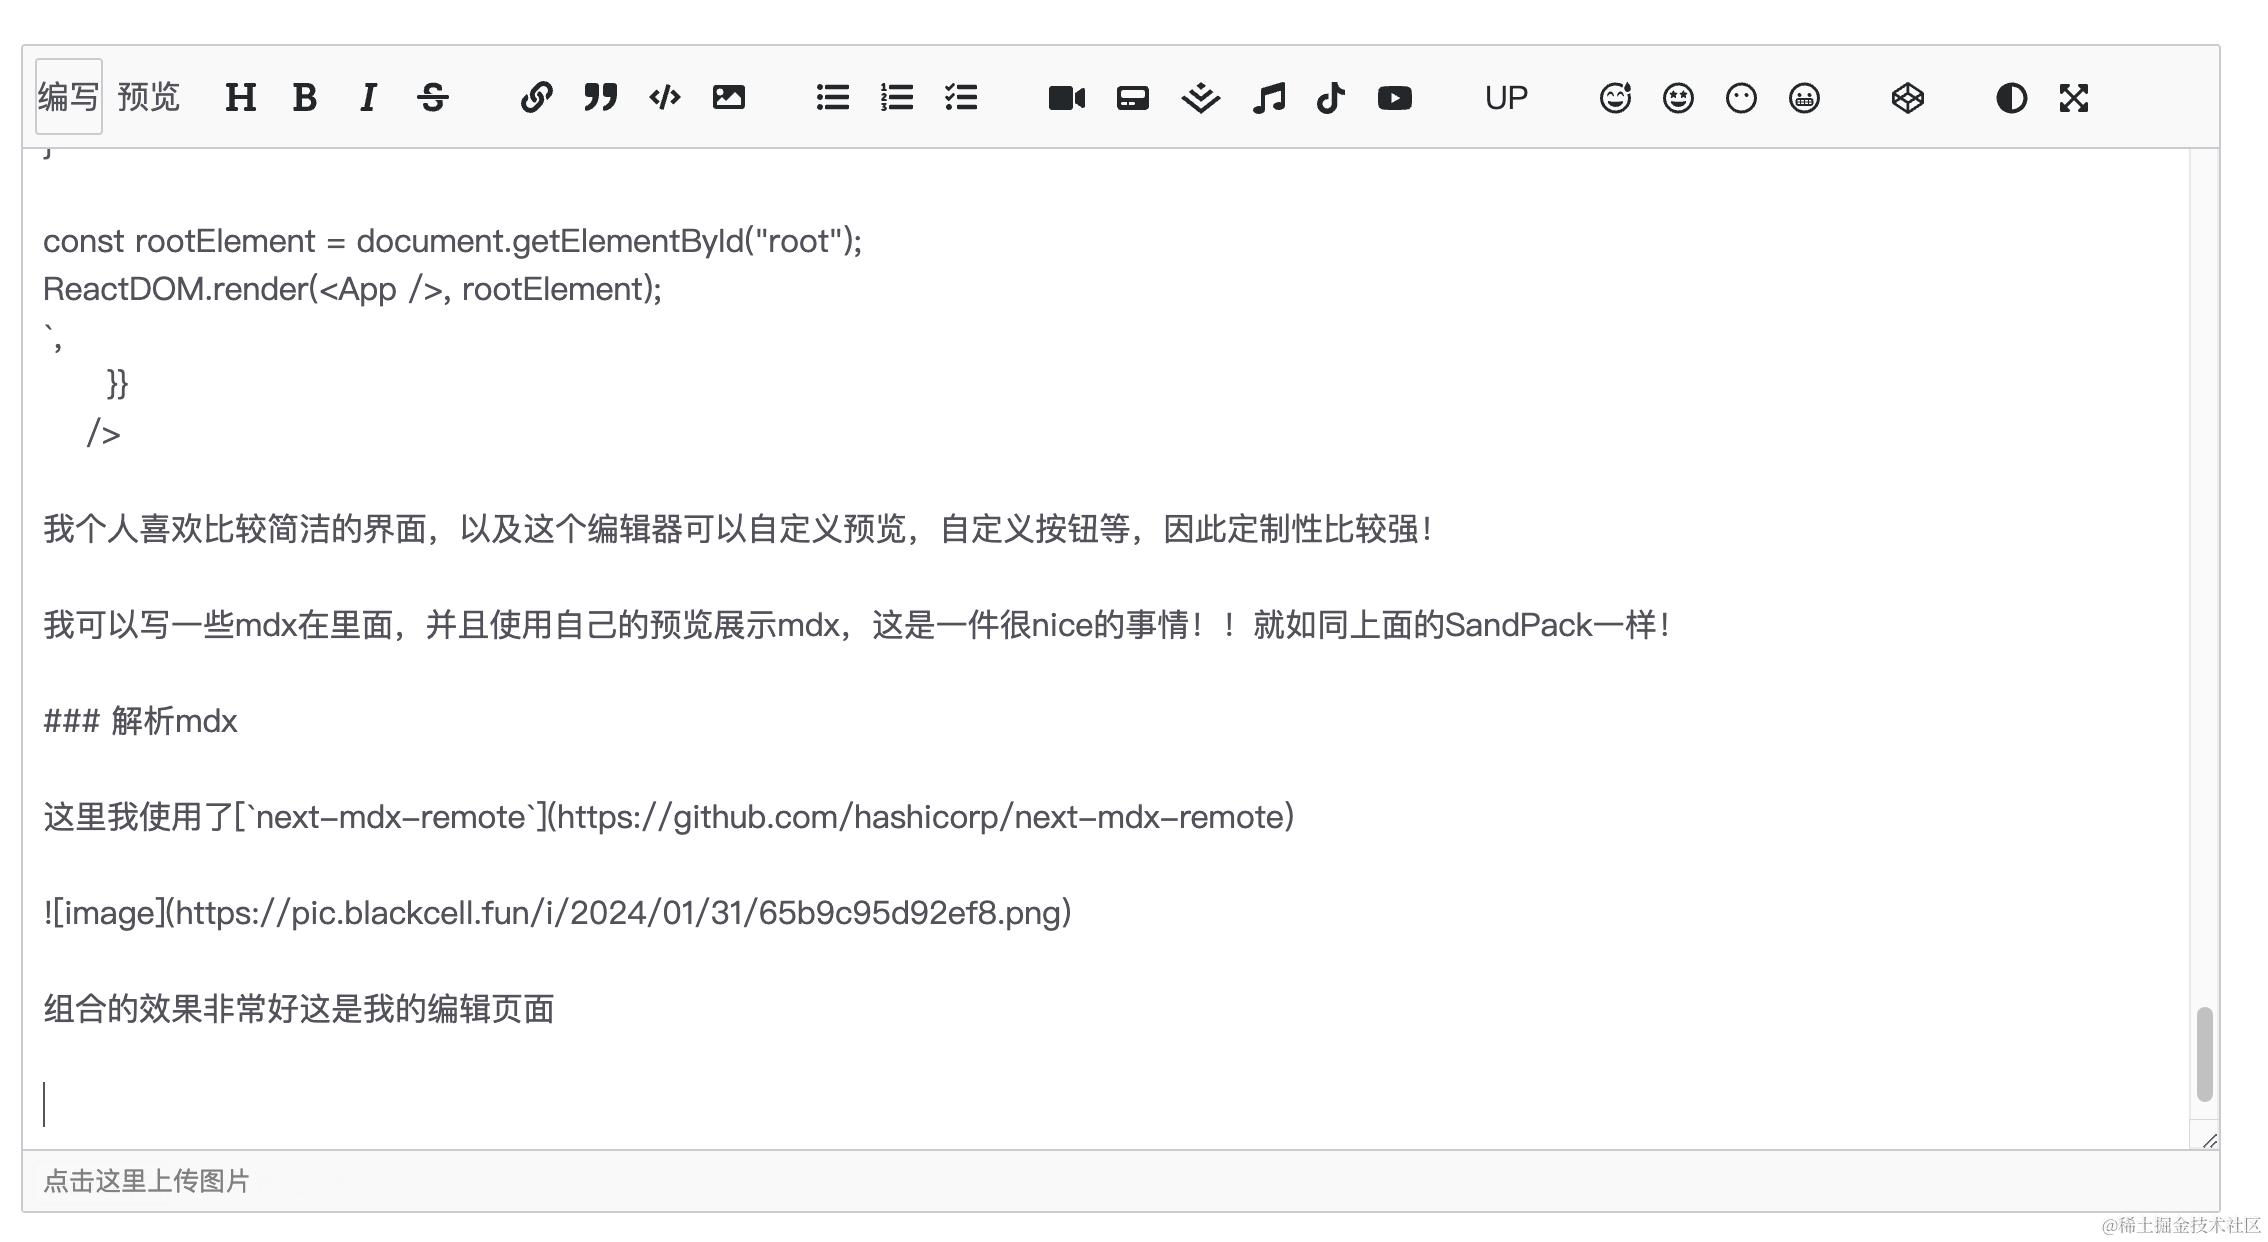Insert an image using the toolbar

(x=728, y=97)
